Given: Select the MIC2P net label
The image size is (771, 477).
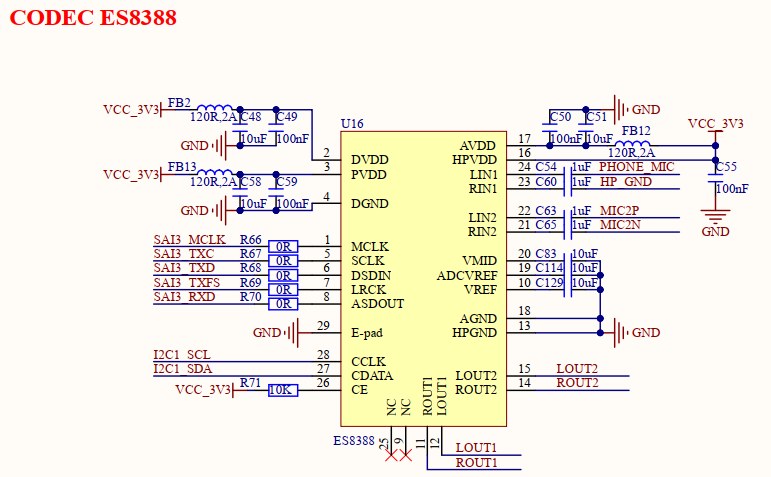Looking at the screenshot, I should pyautogui.click(x=619, y=211).
